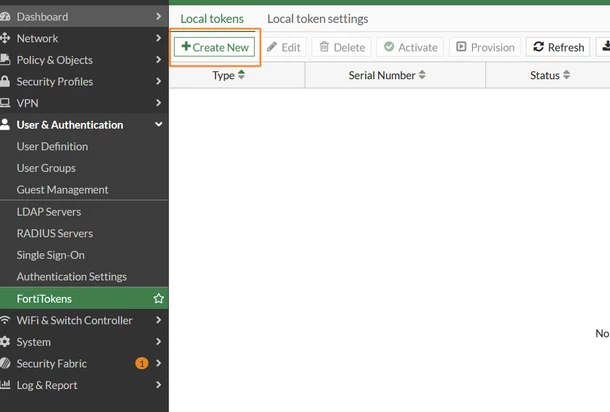Open Local token settings tab
Screen dimensions: 610x412
tap(318, 19)
